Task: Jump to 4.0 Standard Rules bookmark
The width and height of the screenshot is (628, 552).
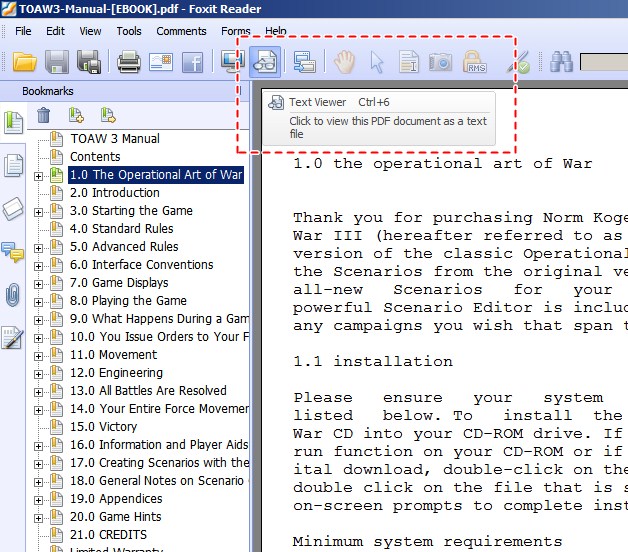Action: pos(121,229)
